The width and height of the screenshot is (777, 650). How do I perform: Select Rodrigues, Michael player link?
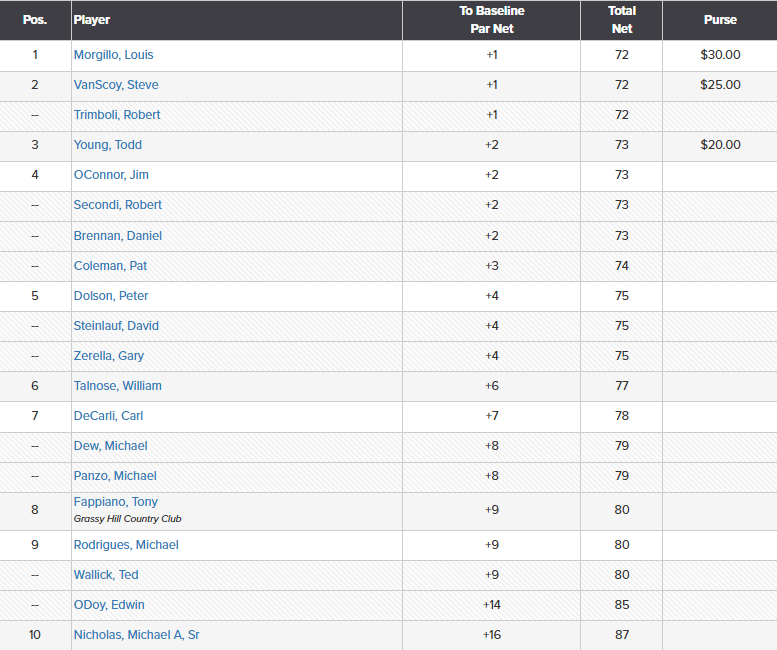click(x=126, y=545)
